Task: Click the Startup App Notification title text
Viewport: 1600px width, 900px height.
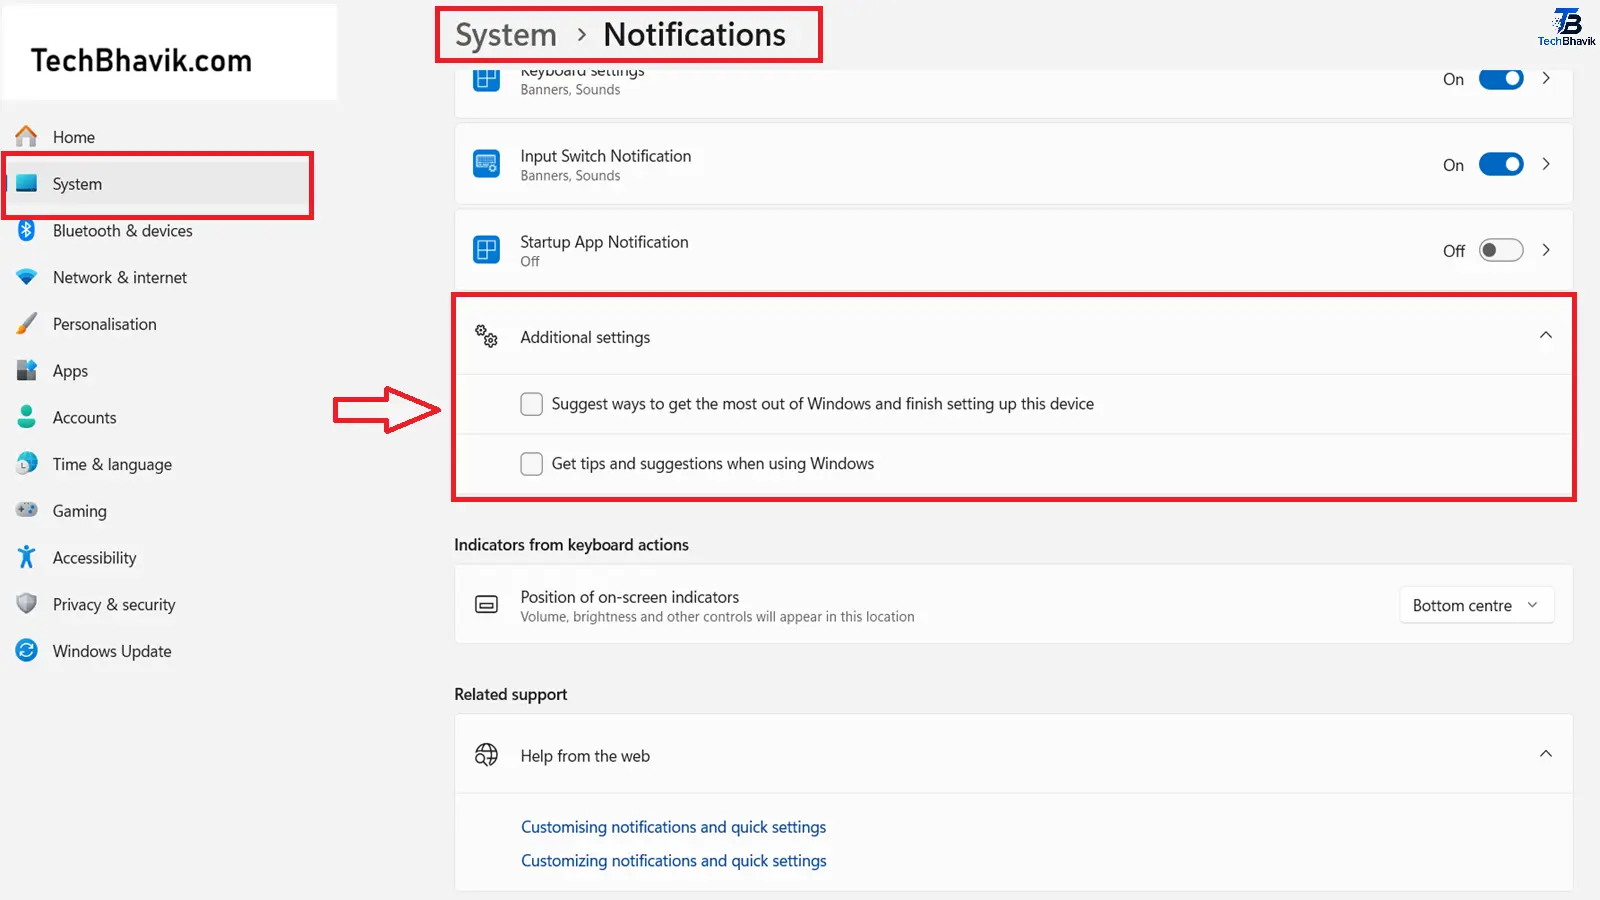Action: coord(604,242)
